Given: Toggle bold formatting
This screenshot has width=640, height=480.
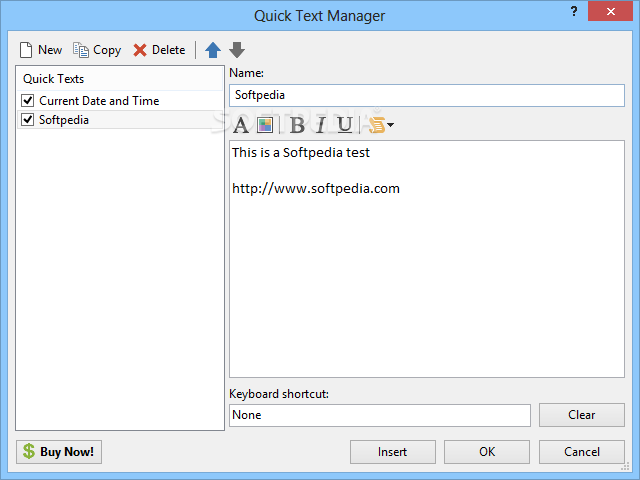Looking at the screenshot, I should [298, 125].
